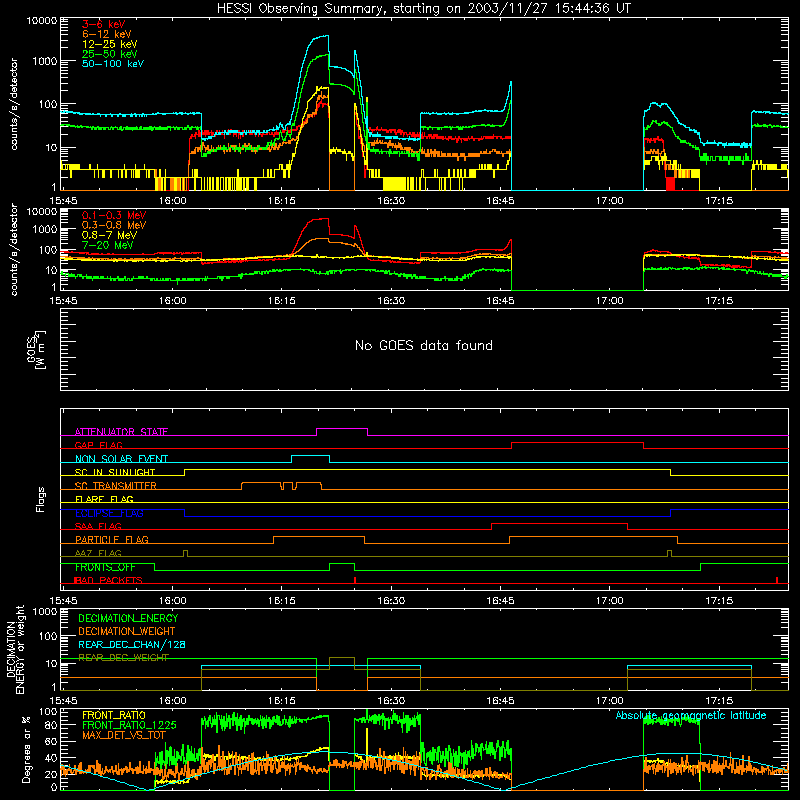Select 17:00 tick label under keV panel
The image size is (800, 800).
coord(610,201)
